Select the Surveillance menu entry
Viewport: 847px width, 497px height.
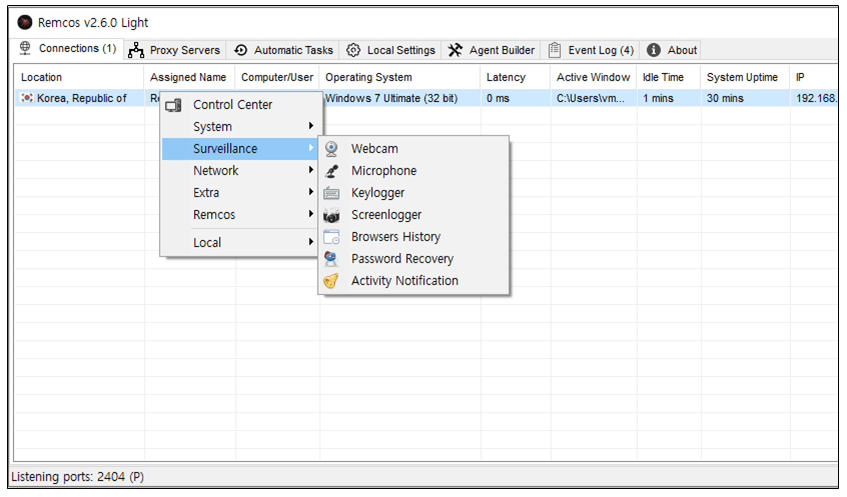240,149
